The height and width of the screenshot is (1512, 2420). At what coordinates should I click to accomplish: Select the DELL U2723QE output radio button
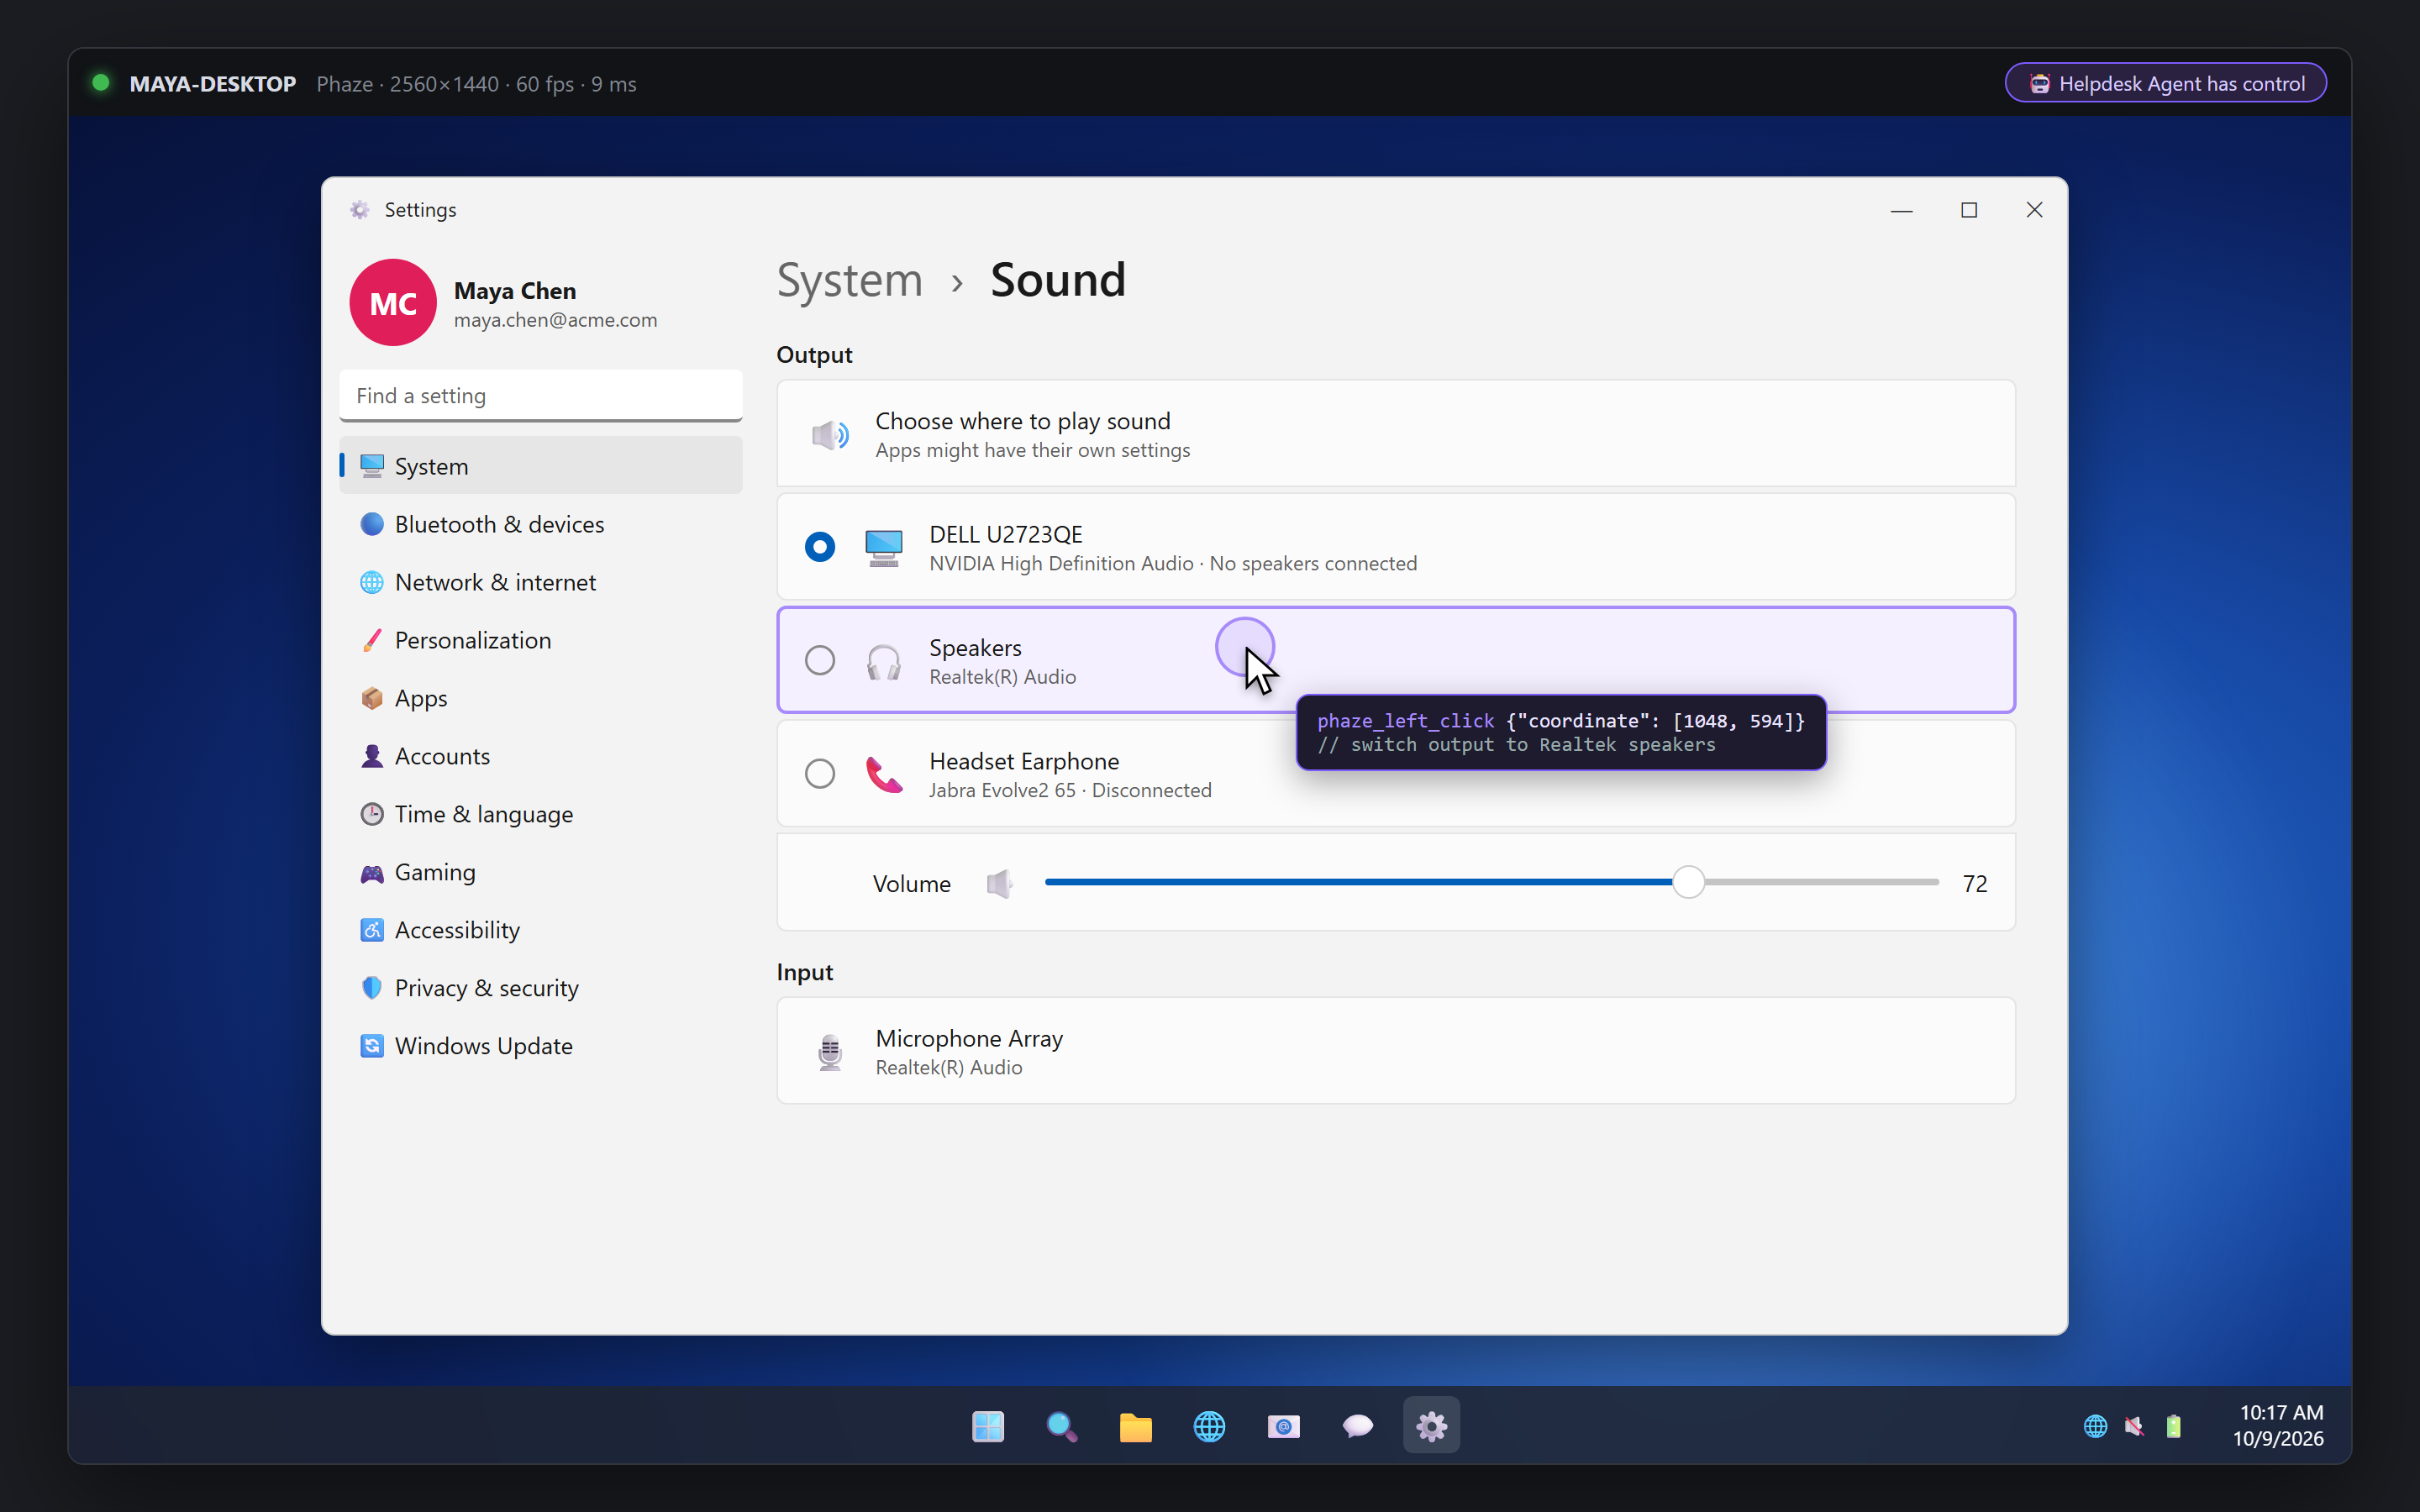click(x=820, y=547)
